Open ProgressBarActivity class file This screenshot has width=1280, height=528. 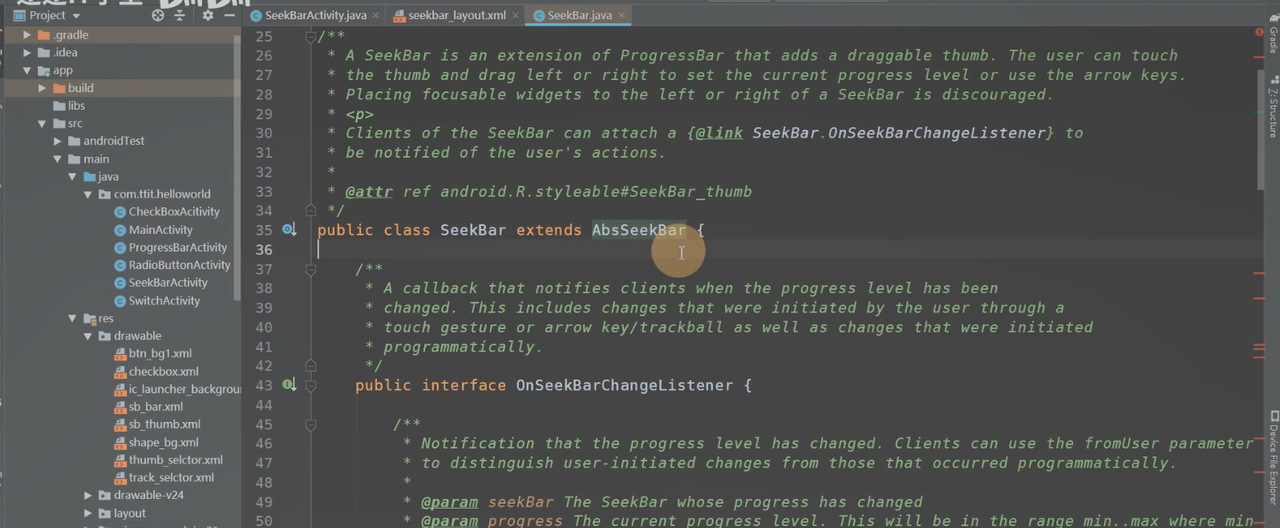pos(178,248)
